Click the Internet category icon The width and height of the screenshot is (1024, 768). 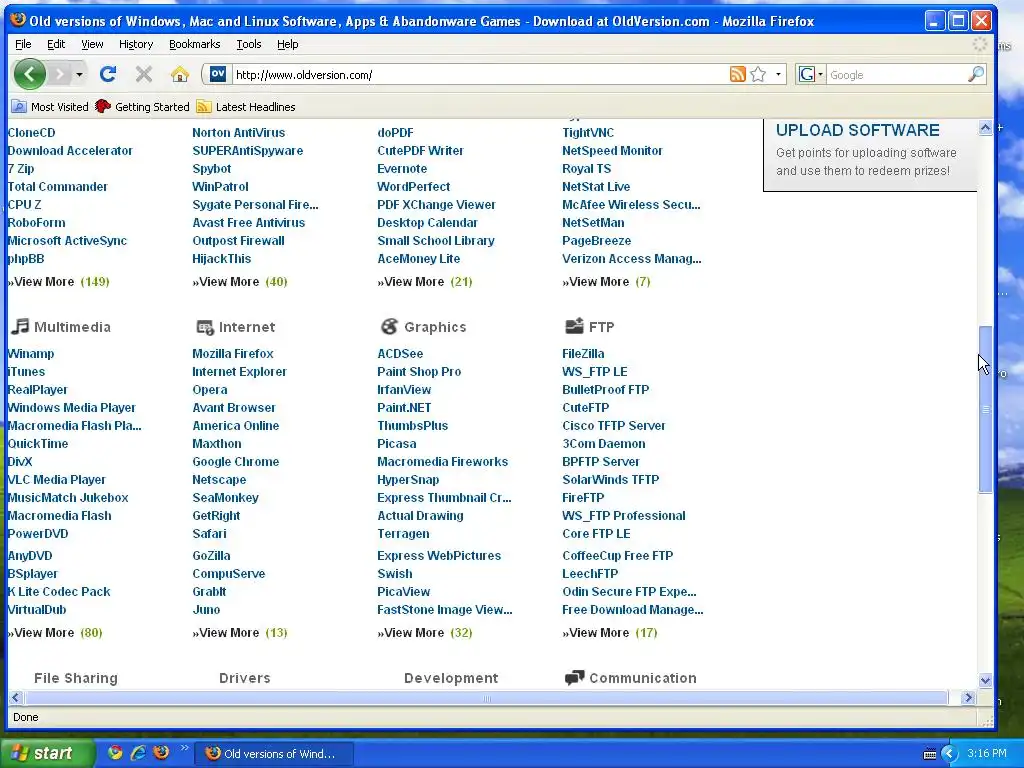(x=204, y=327)
